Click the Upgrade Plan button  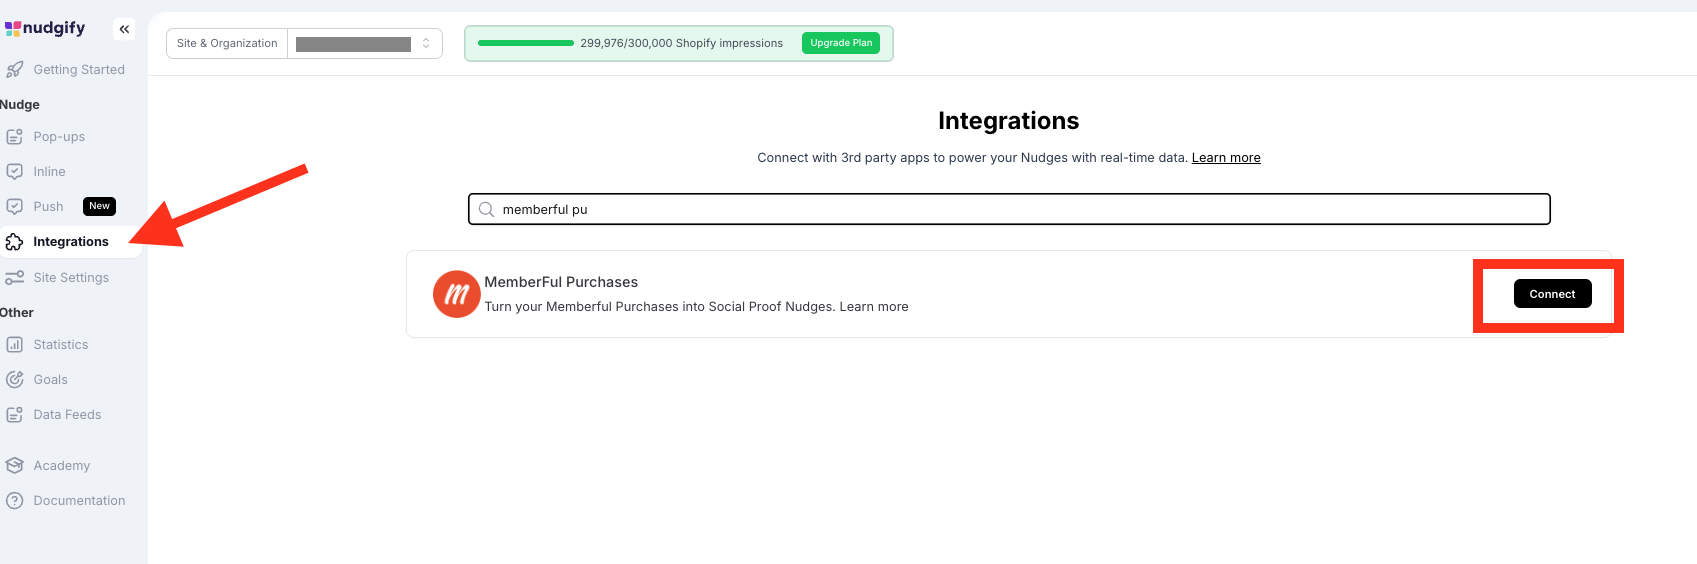pos(841,43)
